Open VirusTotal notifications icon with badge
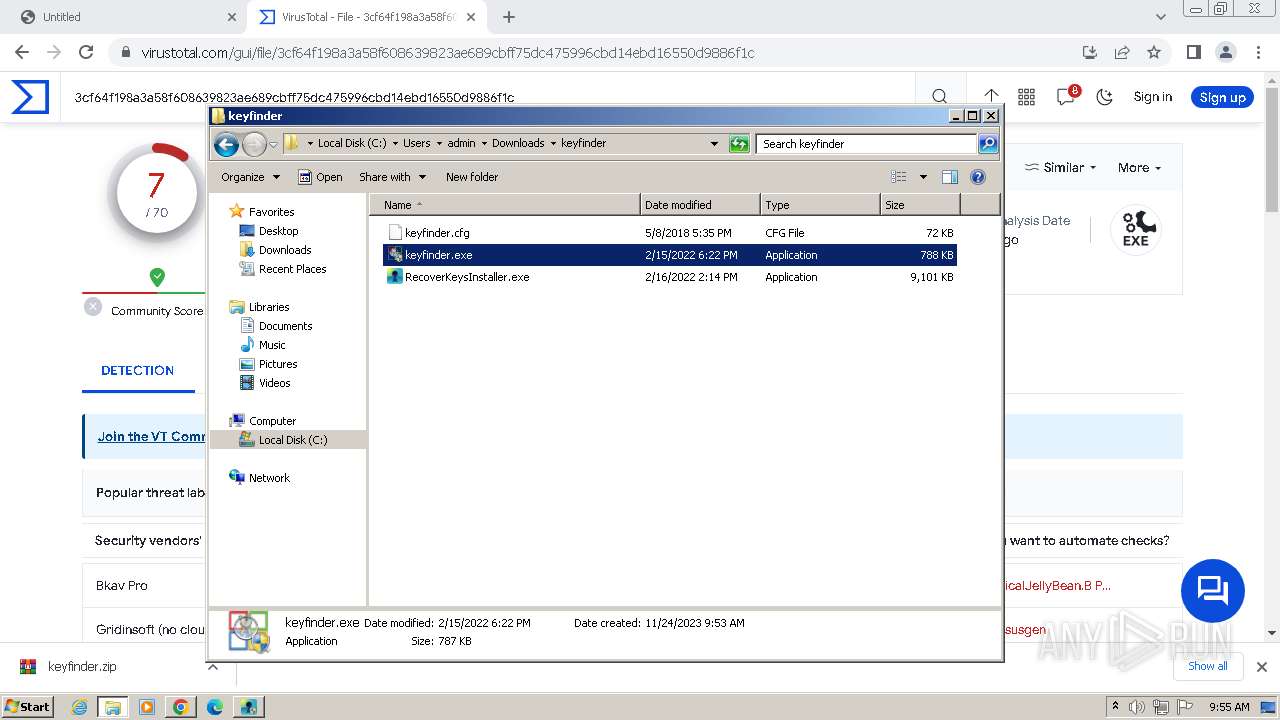The height and width of the screenshot is (720, 1280). pyautogui.click(x=1067, y=96)
